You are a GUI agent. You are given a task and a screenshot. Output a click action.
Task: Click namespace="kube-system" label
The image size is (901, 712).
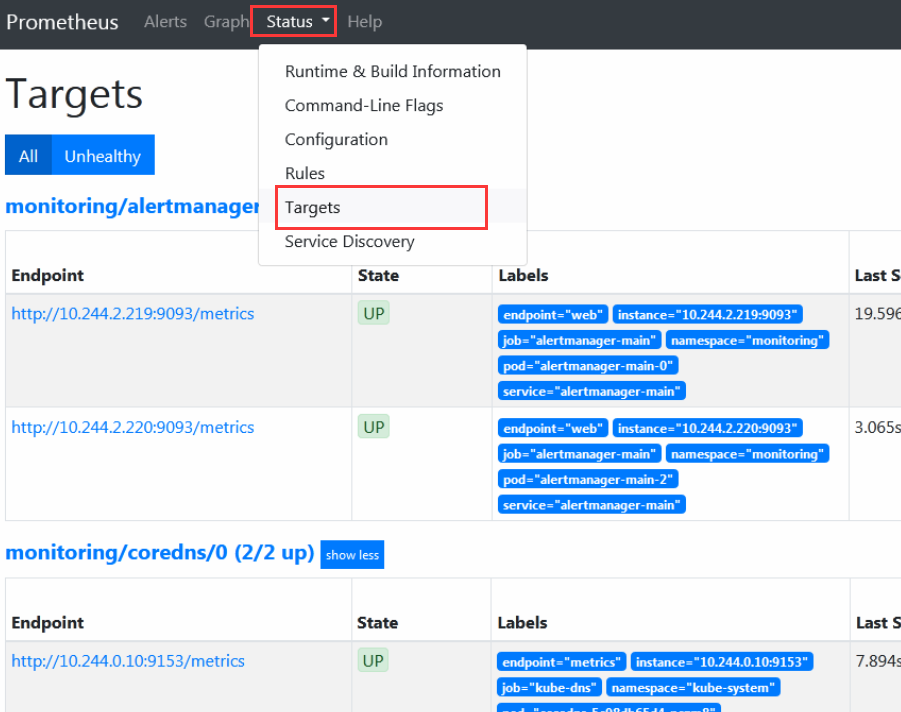point(694,687)
